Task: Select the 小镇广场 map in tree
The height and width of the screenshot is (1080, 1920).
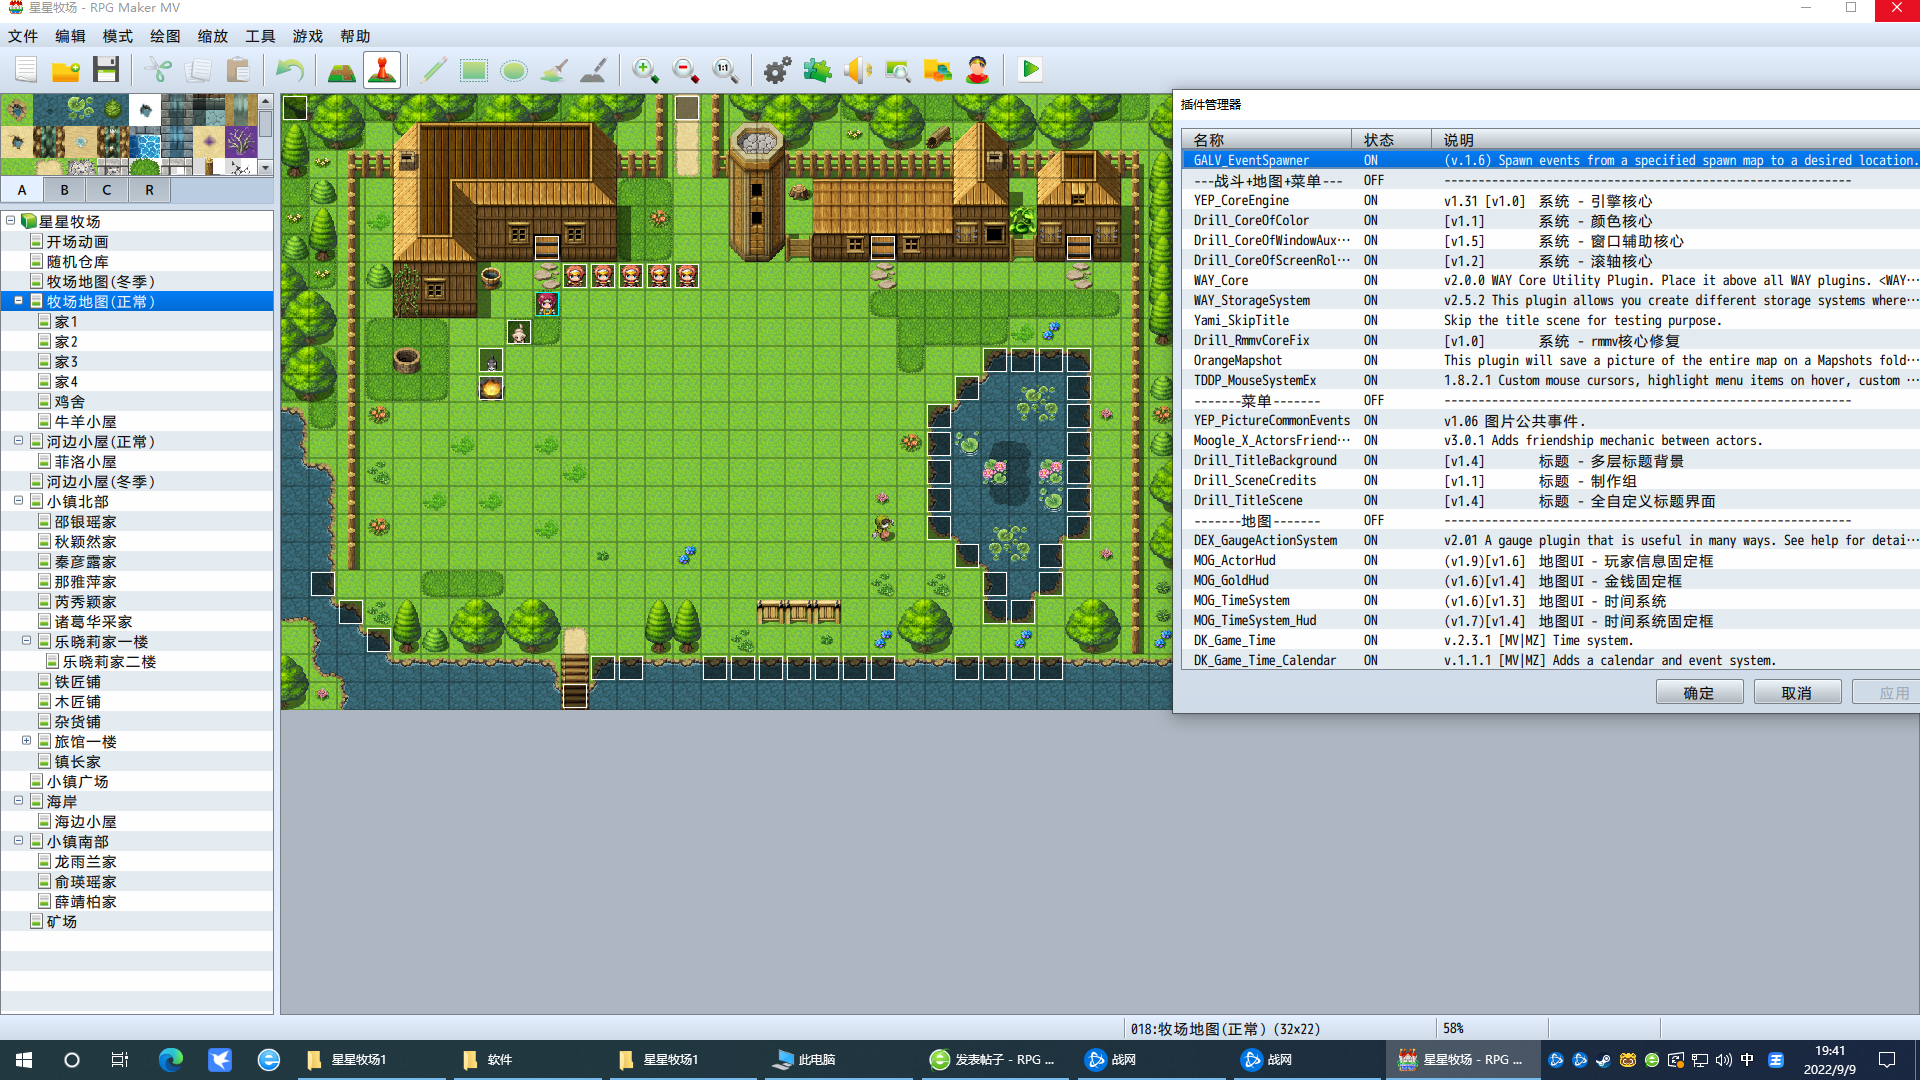Action: (77, 781)
